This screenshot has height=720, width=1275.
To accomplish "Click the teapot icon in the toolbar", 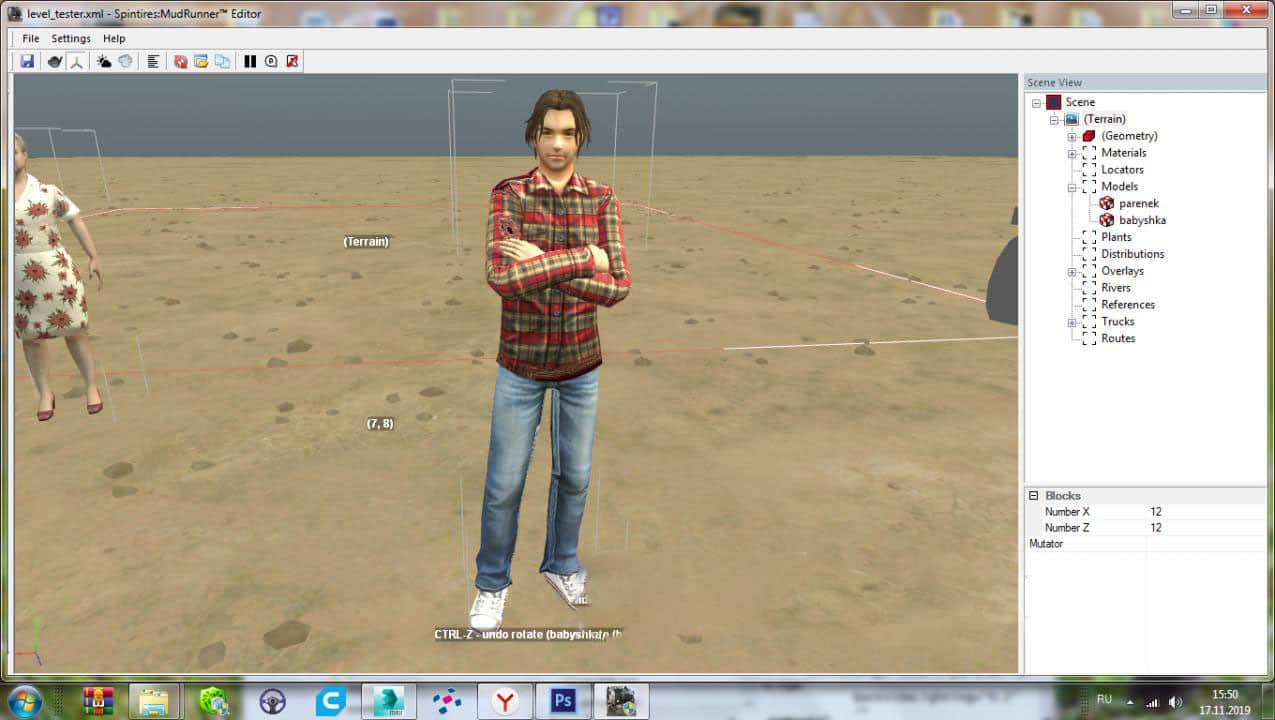I will coord(55,61).
